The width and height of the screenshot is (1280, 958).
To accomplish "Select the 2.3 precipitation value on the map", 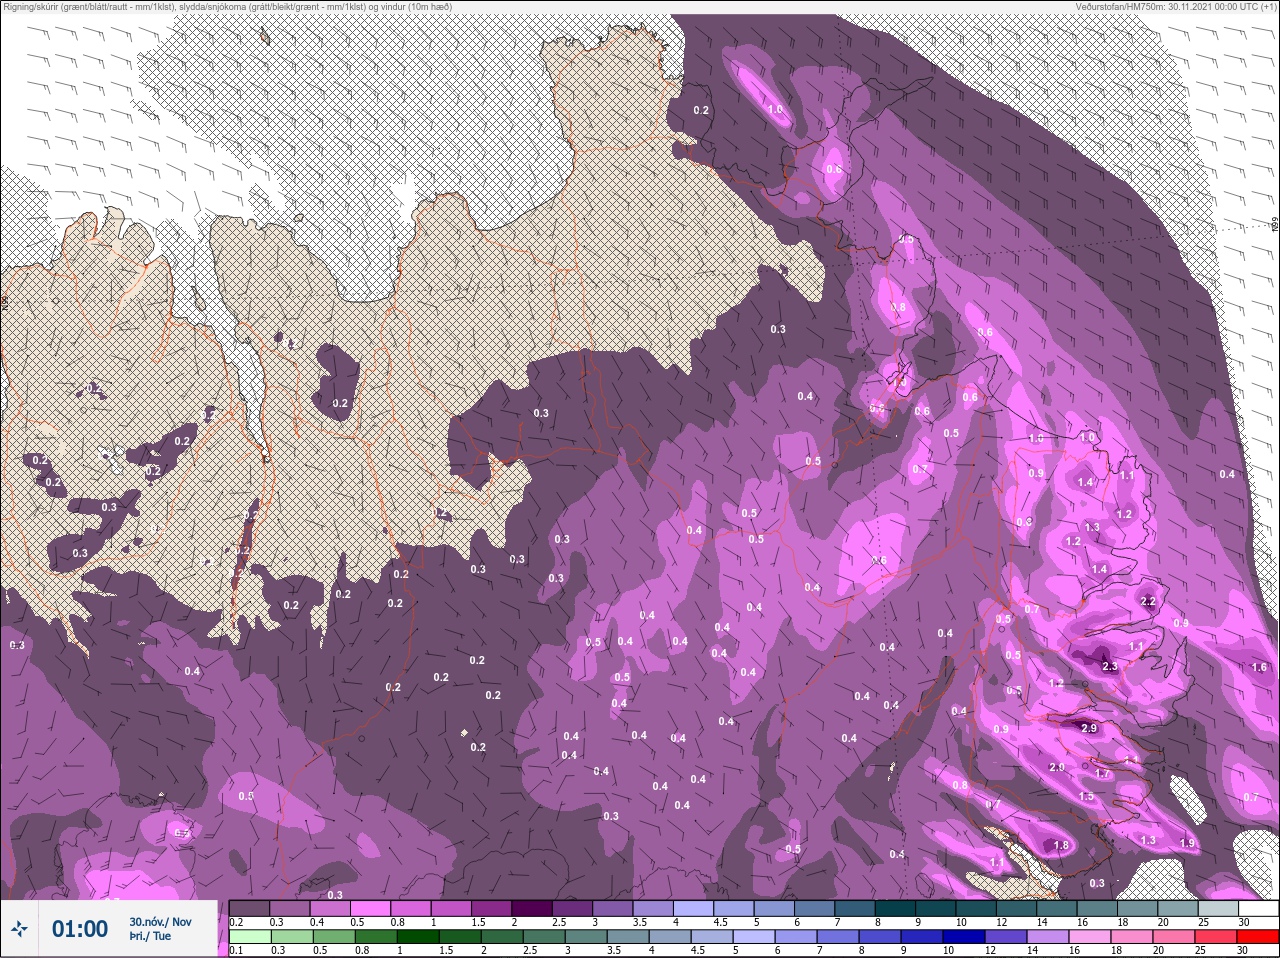I will pyautogui.click(x=1109, y=666).
